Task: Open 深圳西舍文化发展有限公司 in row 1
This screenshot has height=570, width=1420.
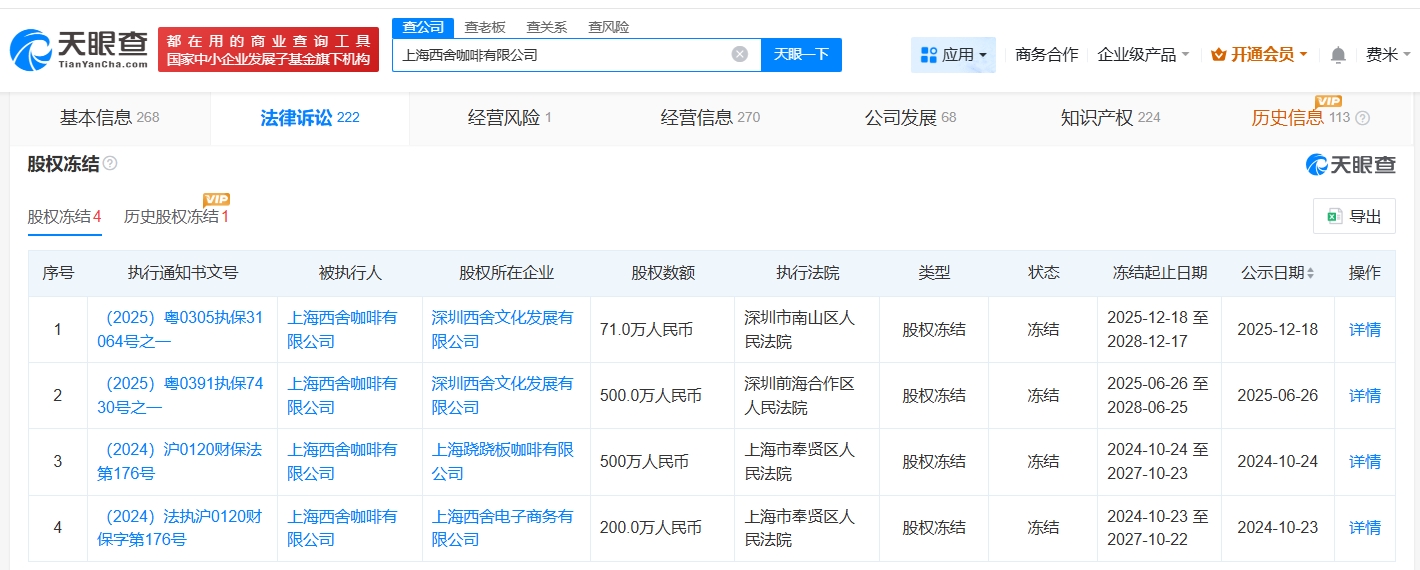Action: 503,329
